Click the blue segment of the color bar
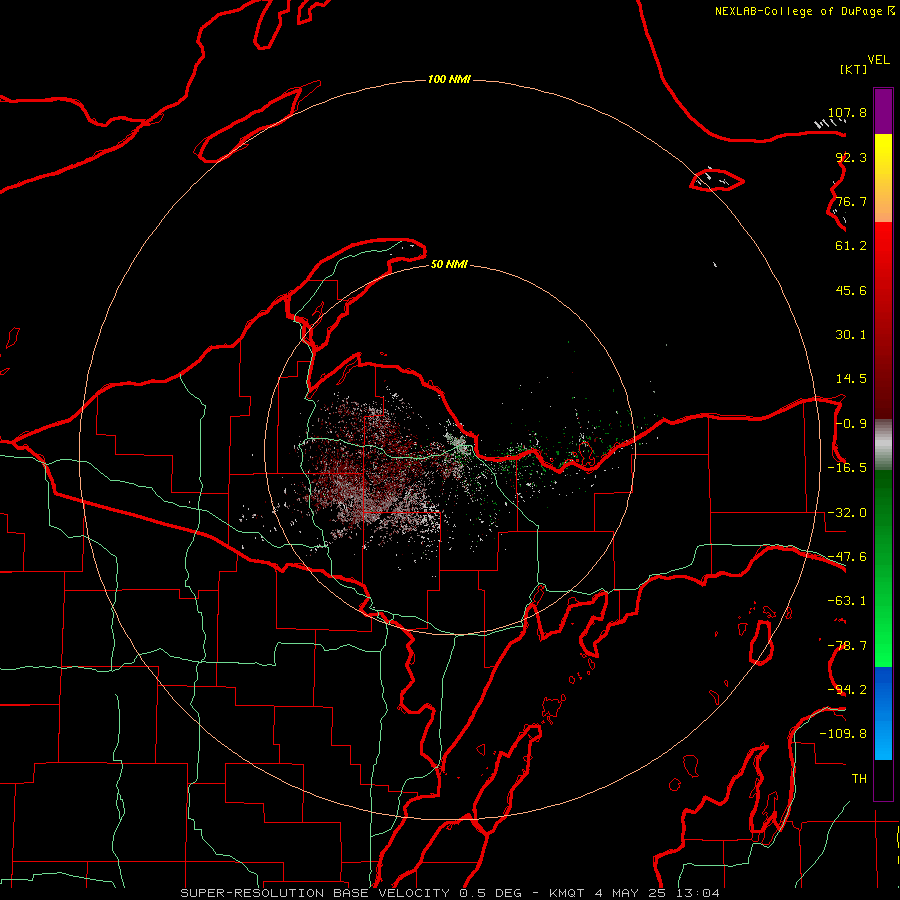 [883, 713]
